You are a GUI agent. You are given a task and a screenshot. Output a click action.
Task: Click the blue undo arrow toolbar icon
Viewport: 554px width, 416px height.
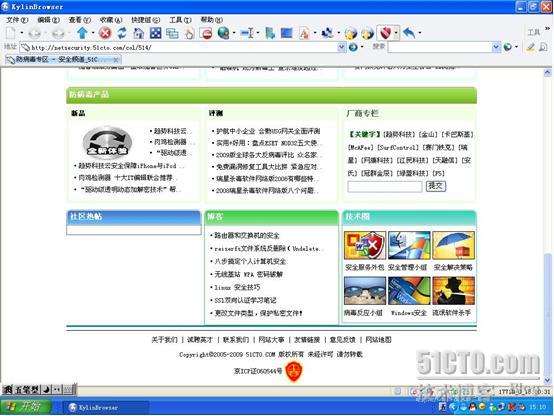(x=409, y=33)
